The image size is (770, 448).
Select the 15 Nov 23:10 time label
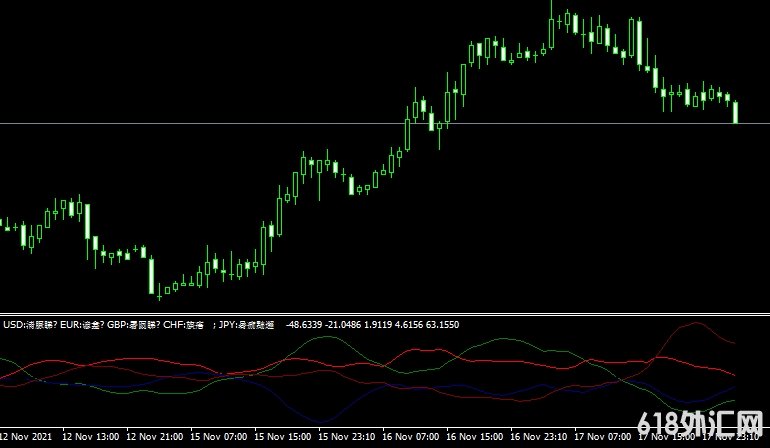347,437
